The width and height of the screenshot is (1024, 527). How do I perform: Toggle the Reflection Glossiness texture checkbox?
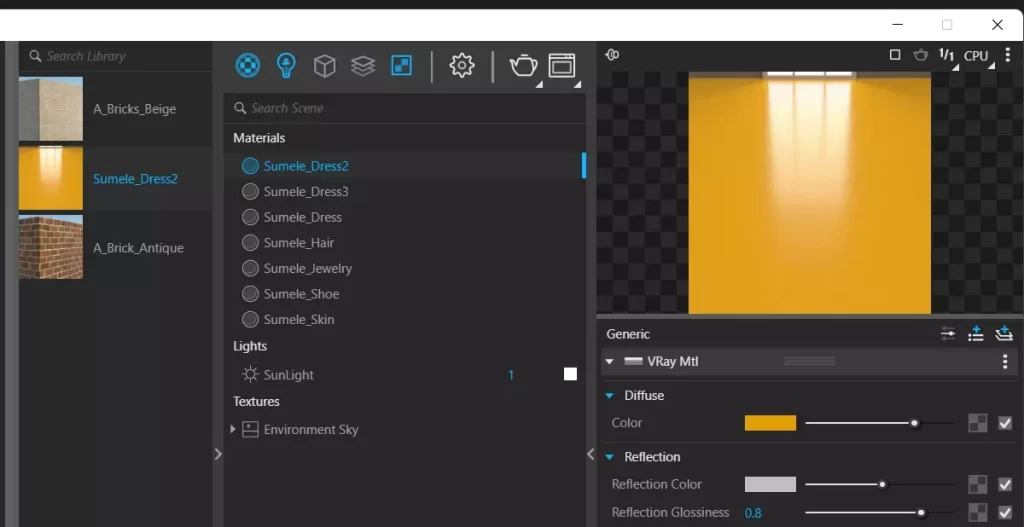[x=1005, y=513]
